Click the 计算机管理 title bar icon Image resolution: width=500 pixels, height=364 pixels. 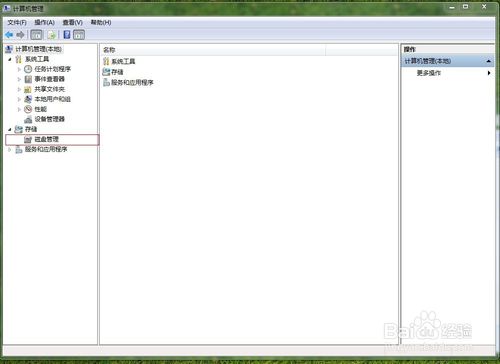pyautogui.click(x=7, y=8)
